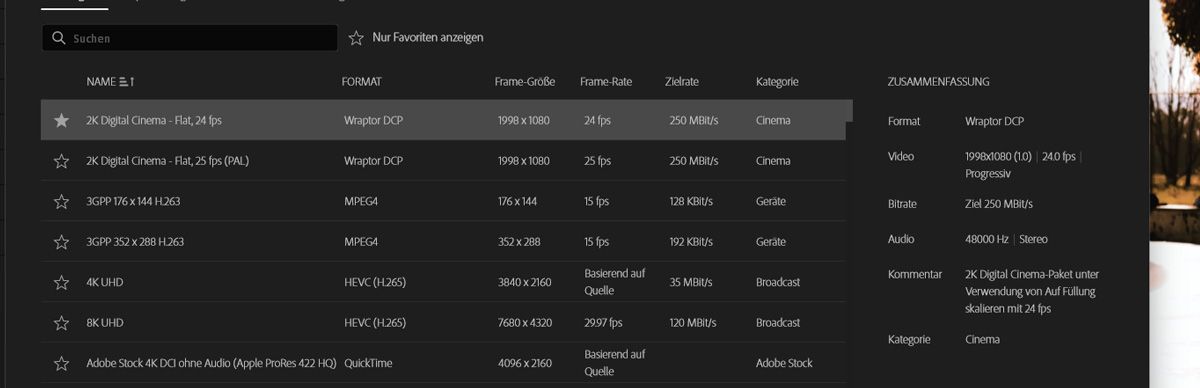Click the 35 MBit/s target rate cell

pos(692,283)
